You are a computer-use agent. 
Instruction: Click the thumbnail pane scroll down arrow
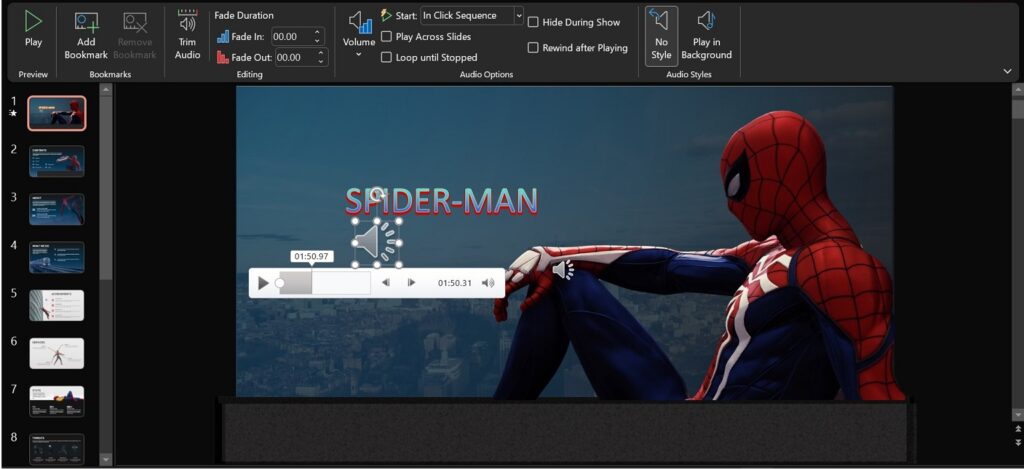(x=105, y=460)
